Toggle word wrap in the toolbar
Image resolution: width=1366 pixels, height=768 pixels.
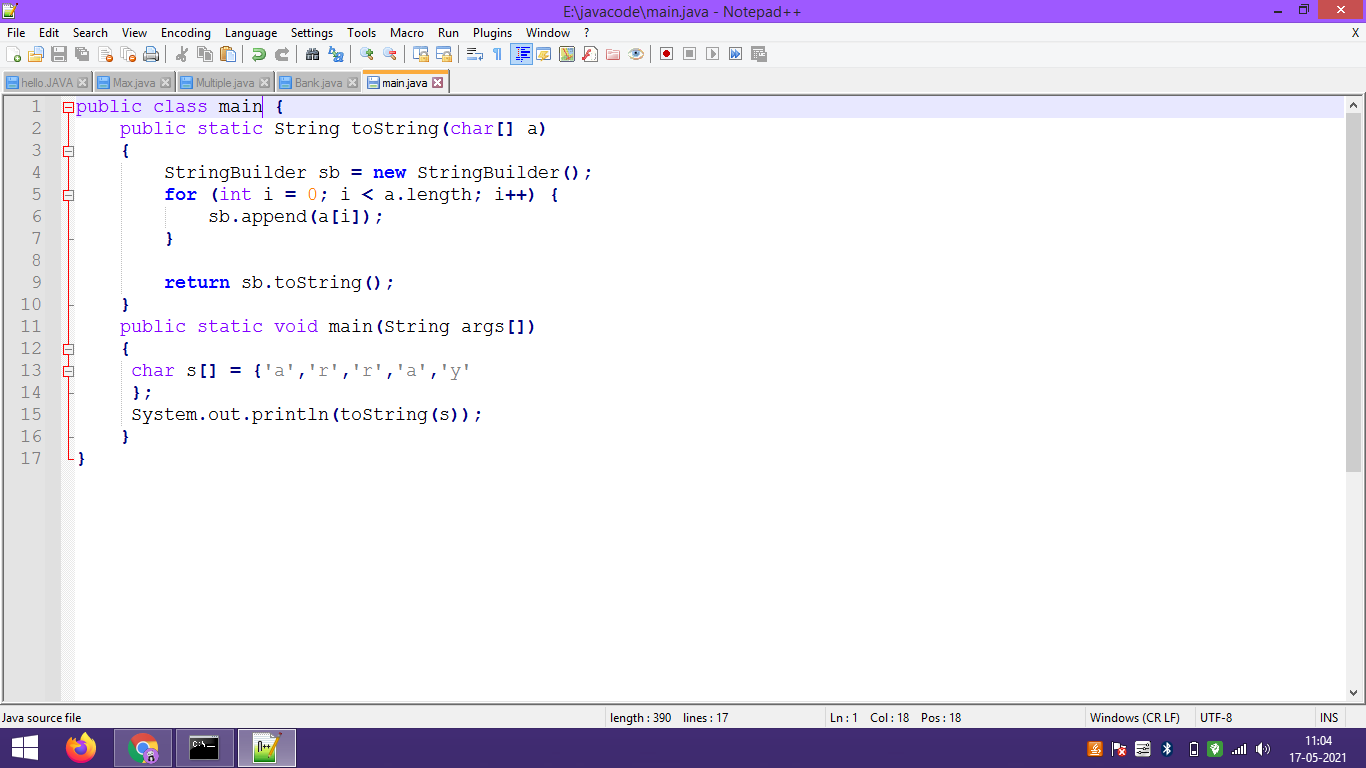pos(474,54)
